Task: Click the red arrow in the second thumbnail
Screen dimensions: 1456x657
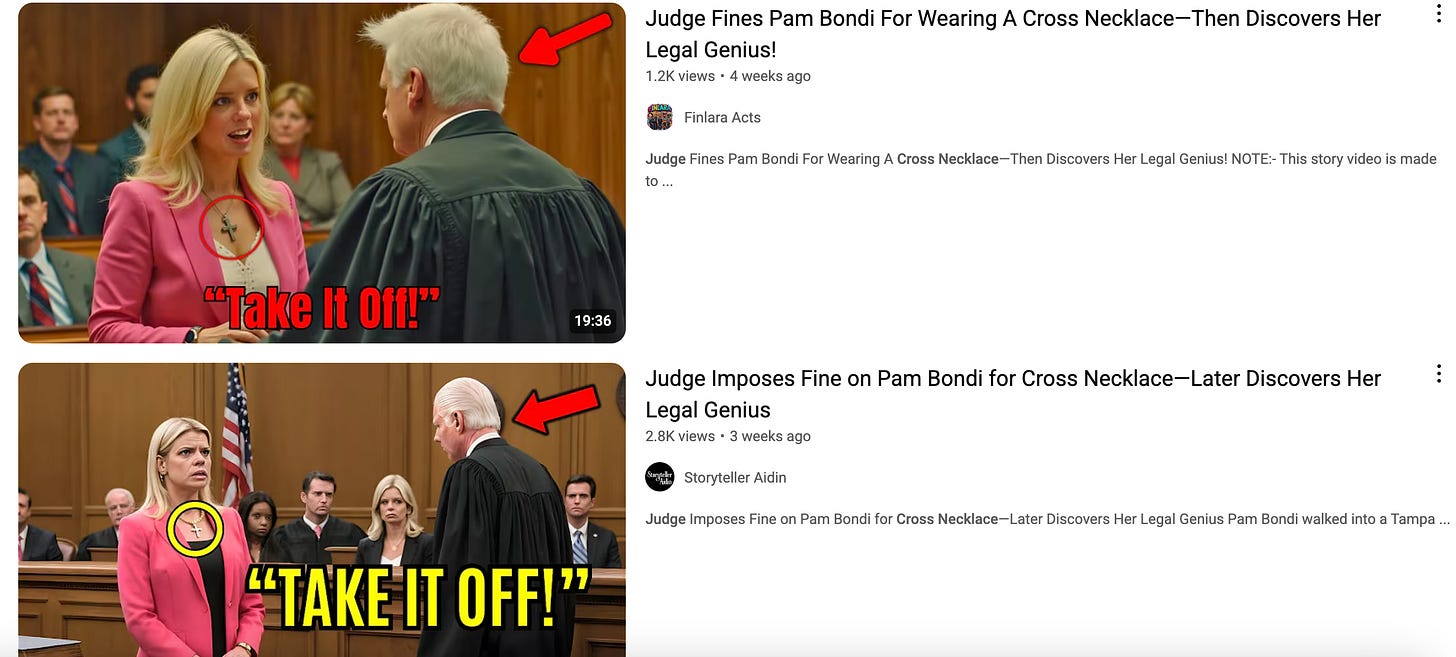Action: 556,408
